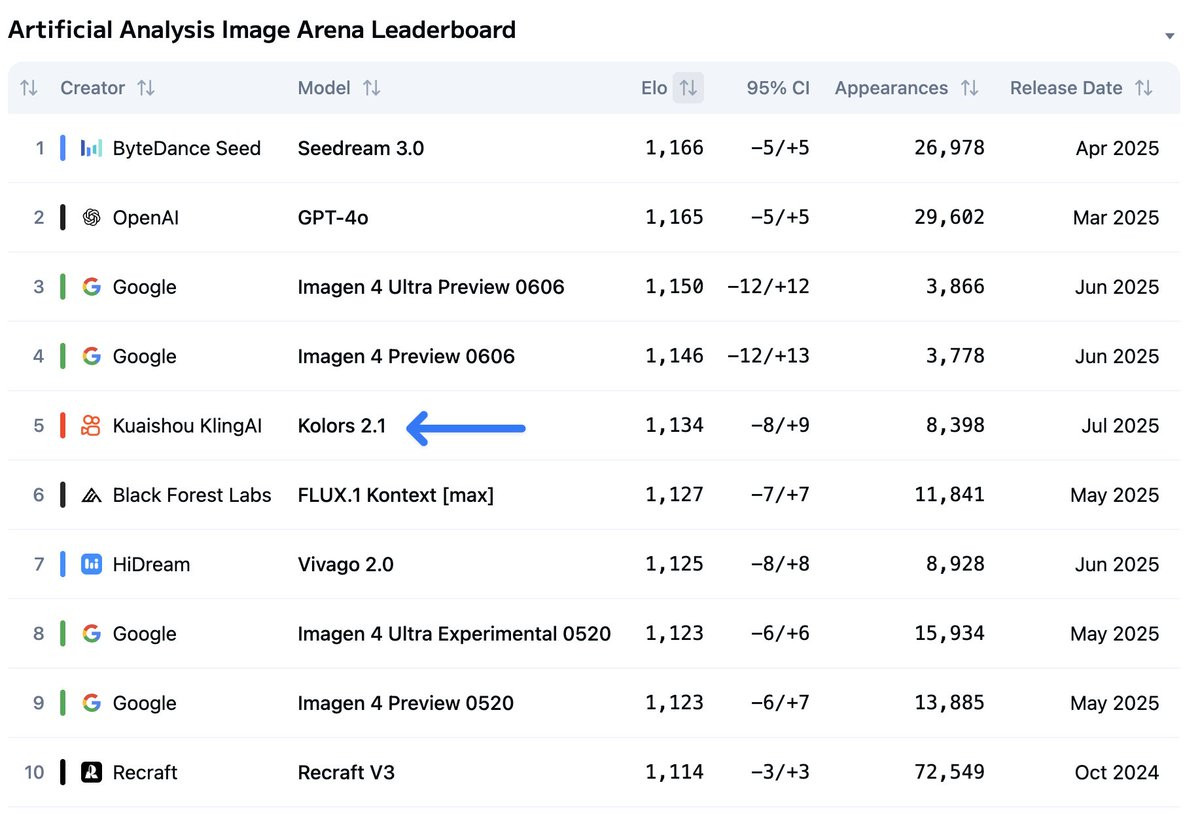
Task: Select the Kolors 2.1 model name
Action: 342,426
